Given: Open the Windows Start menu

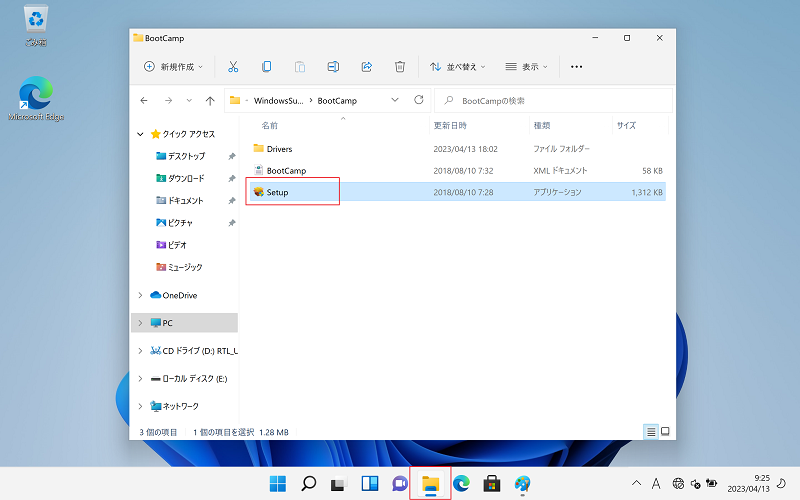Looking at the screenshot, I should pos(278,484).
